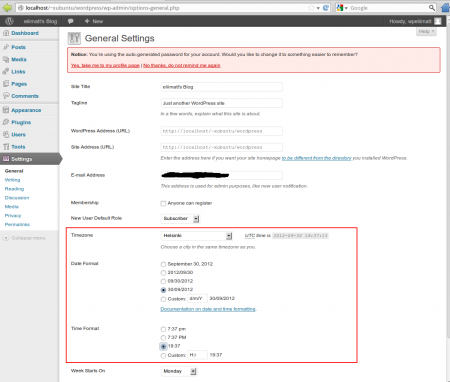The height and width of the screenshot is (382, 450).
Task: Open the Permalinks settings submenu
Action: click(x=17, y=224)
